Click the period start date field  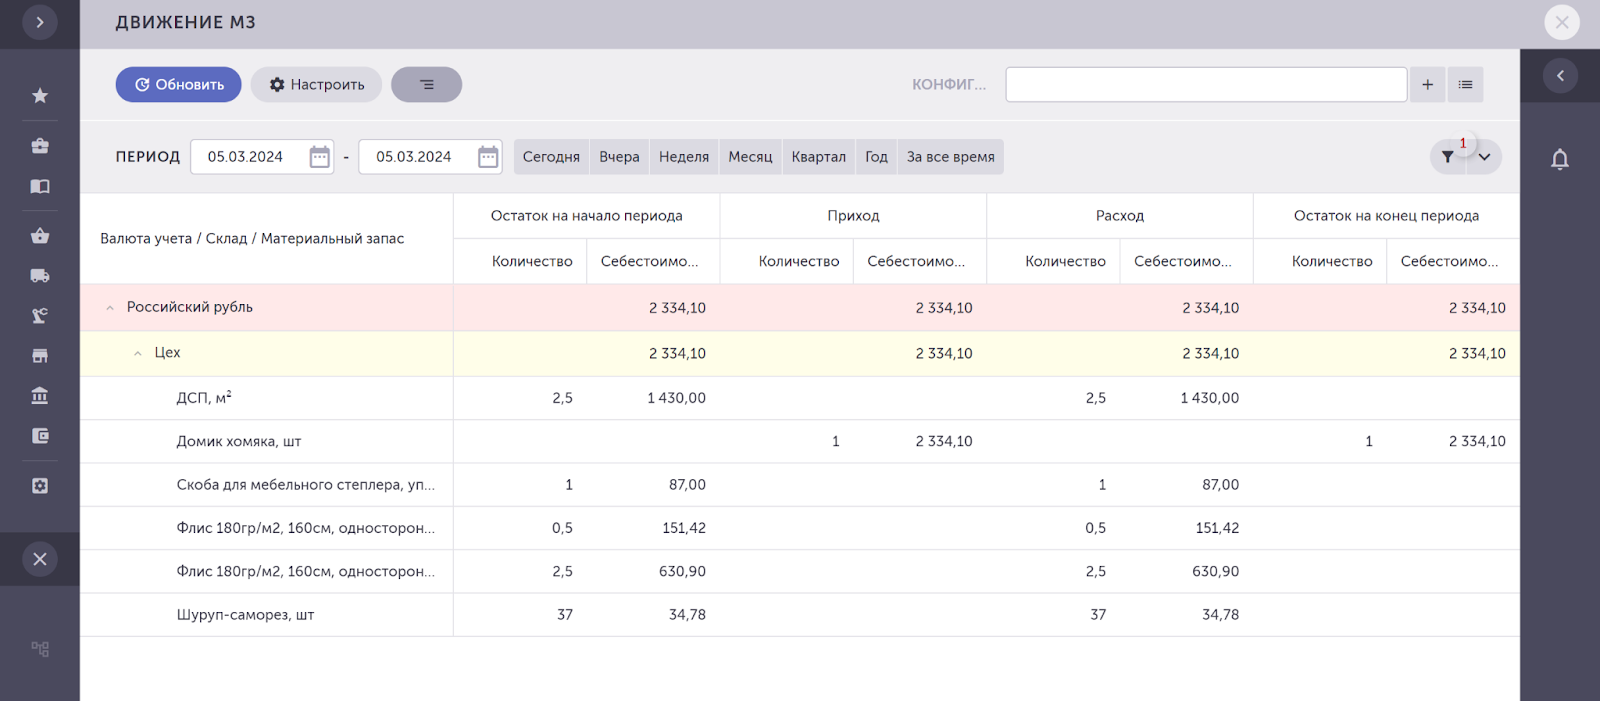[246, 157]
